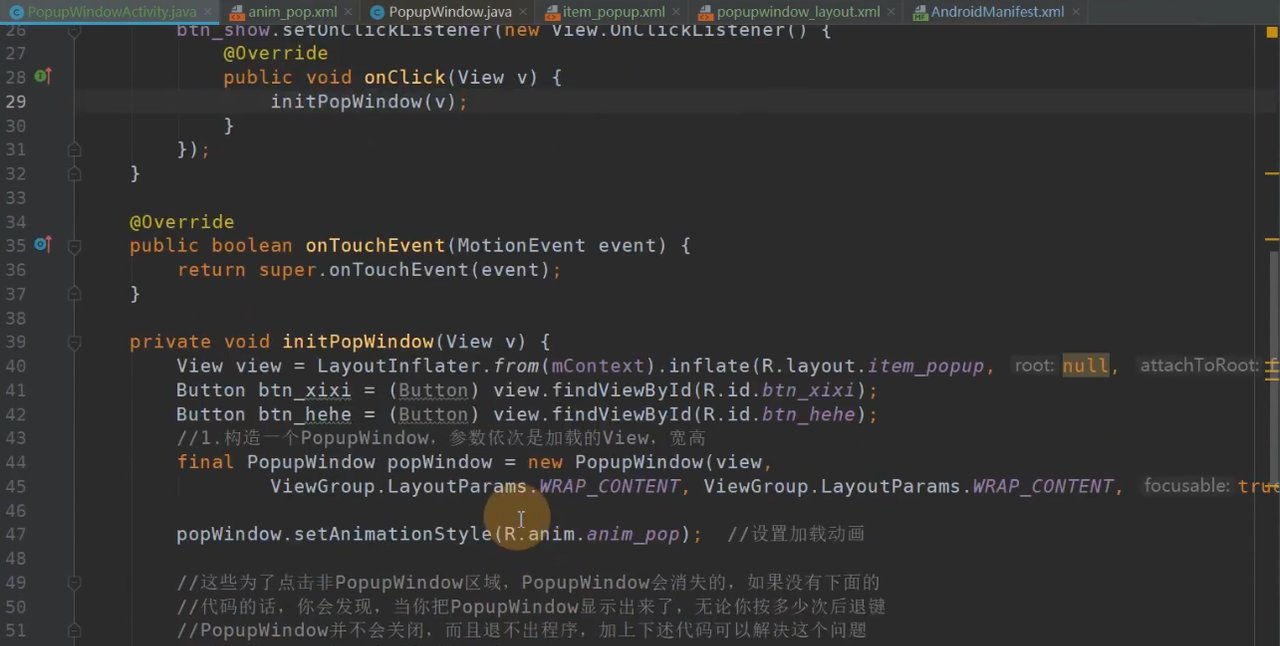Viewport: 1280px width, 646px height.
Task: Select the PopupWindow.java tab
Action: (450, 12)
